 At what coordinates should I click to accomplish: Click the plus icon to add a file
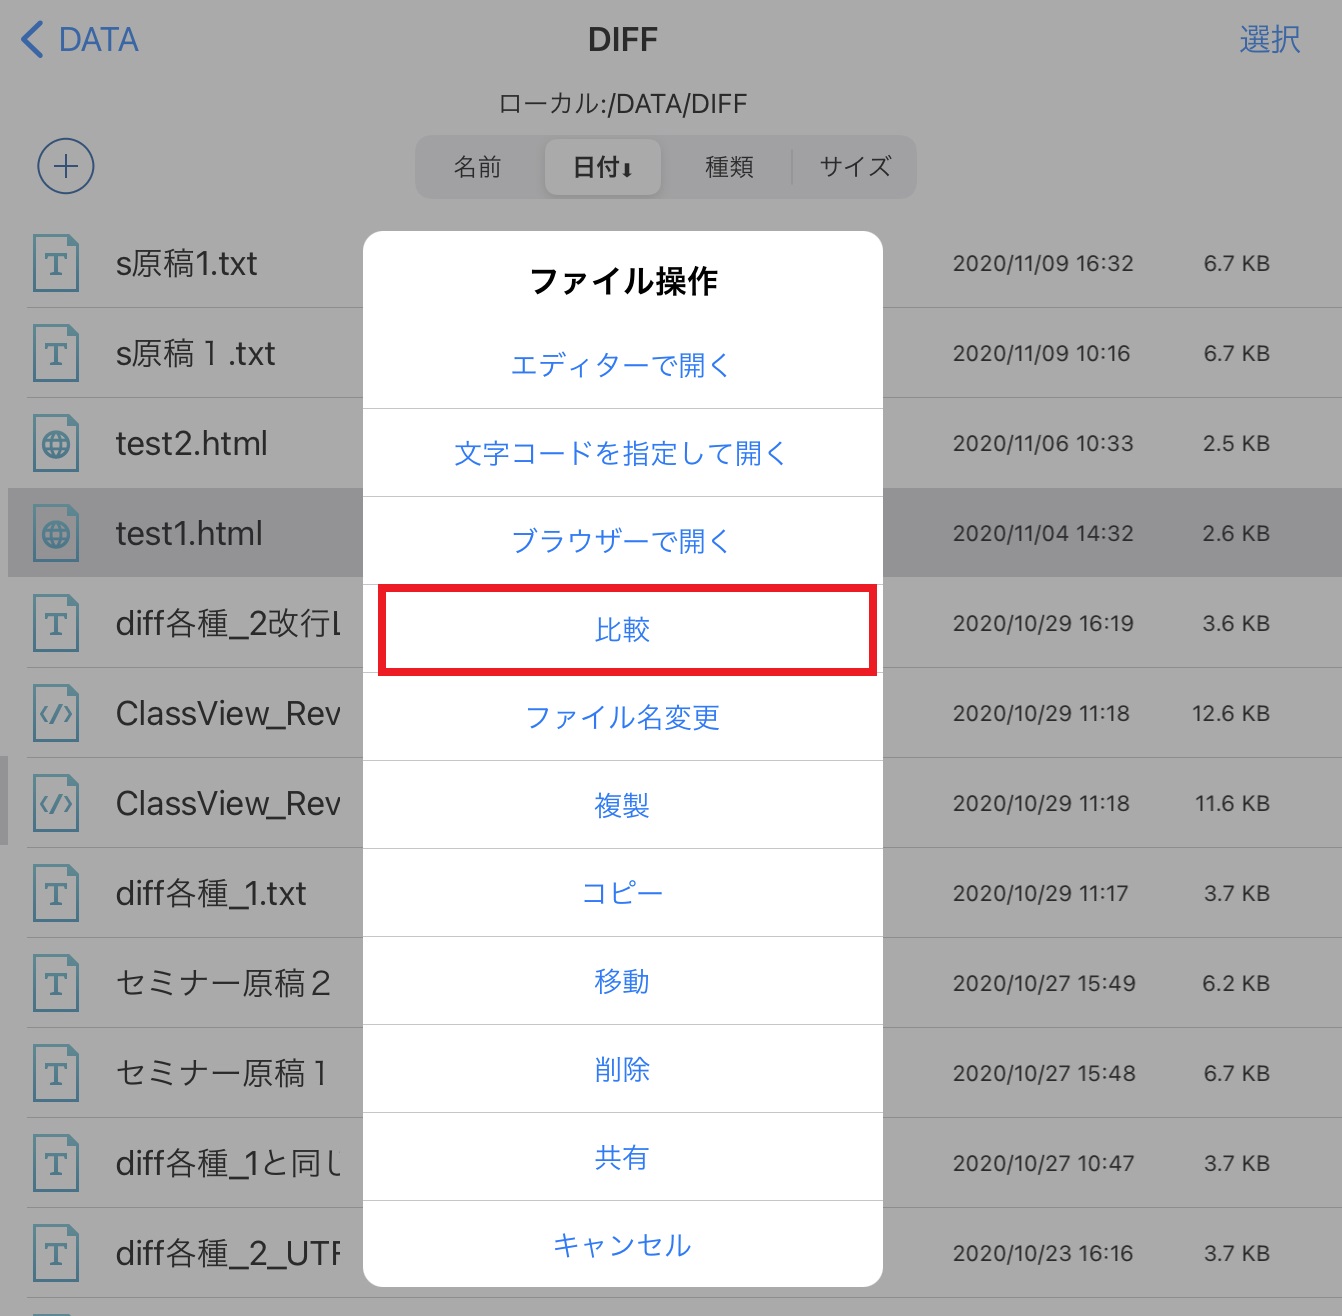64,166
